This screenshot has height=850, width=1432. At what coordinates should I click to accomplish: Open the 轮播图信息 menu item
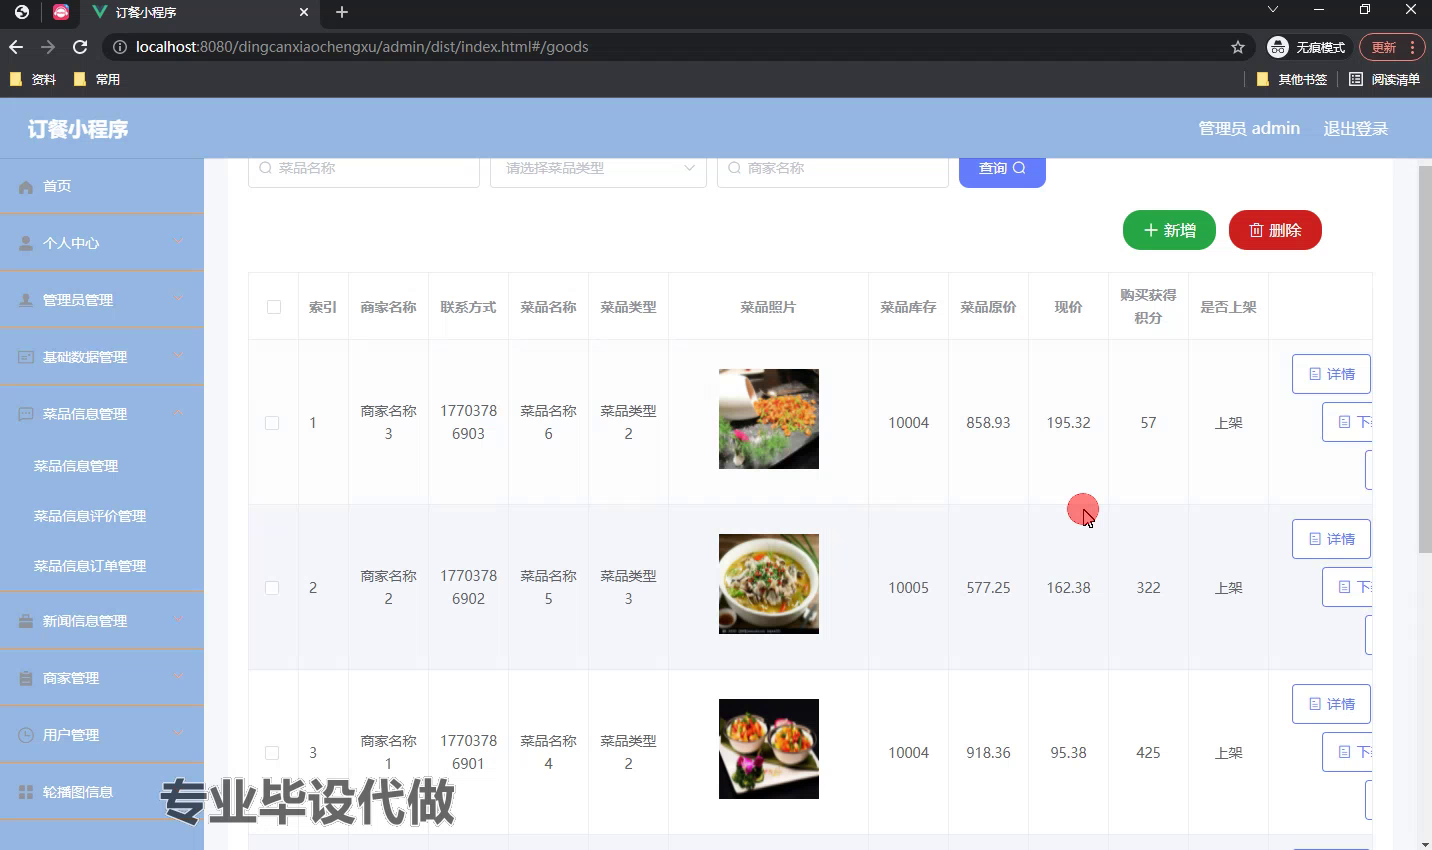point(102,792)
